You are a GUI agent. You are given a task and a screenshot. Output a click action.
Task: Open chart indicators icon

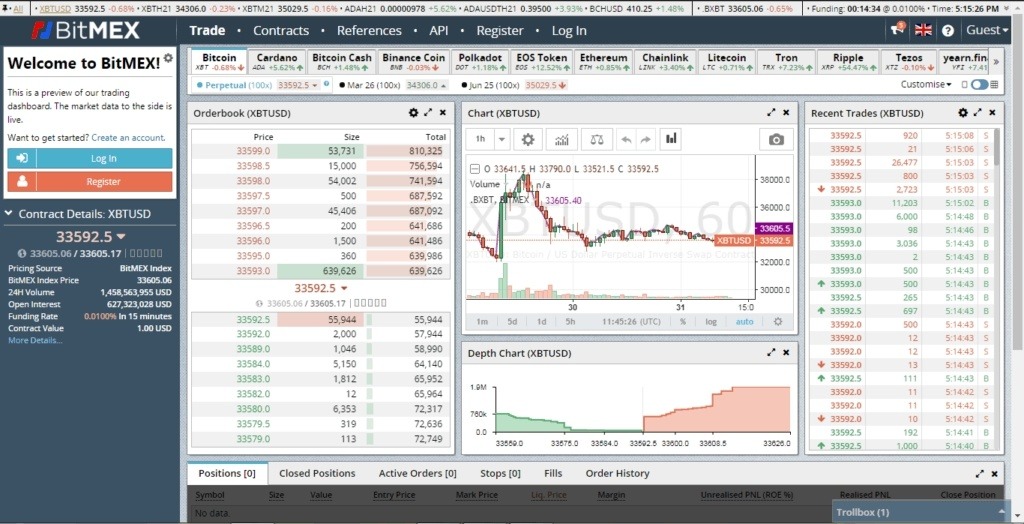[x=562, y=139]
